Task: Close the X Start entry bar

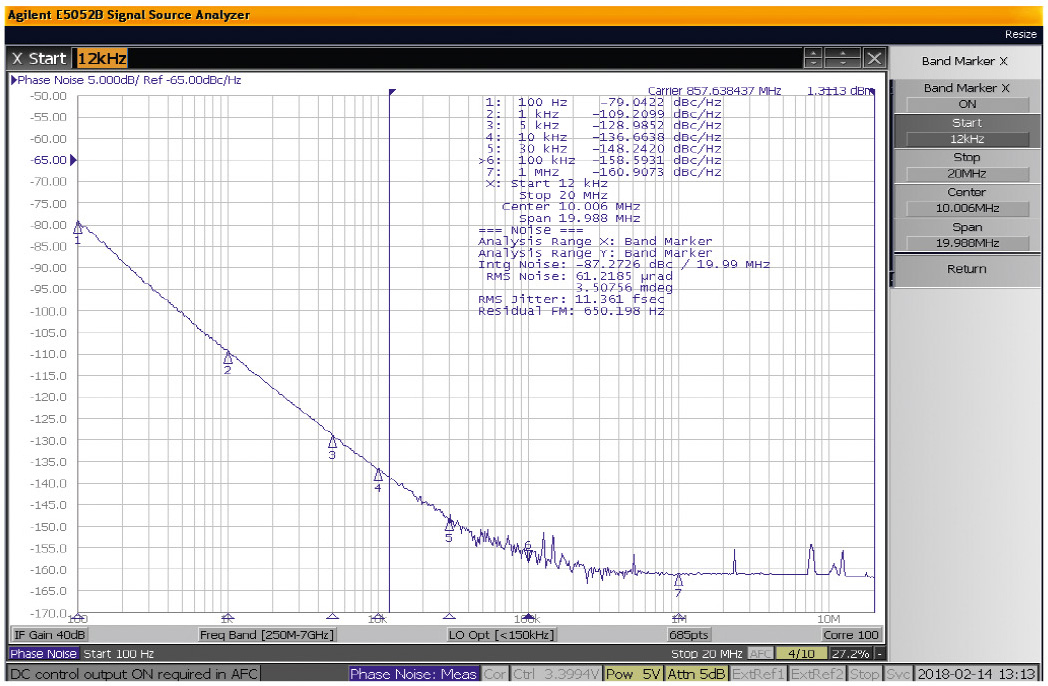Action: tap(874, 58)
